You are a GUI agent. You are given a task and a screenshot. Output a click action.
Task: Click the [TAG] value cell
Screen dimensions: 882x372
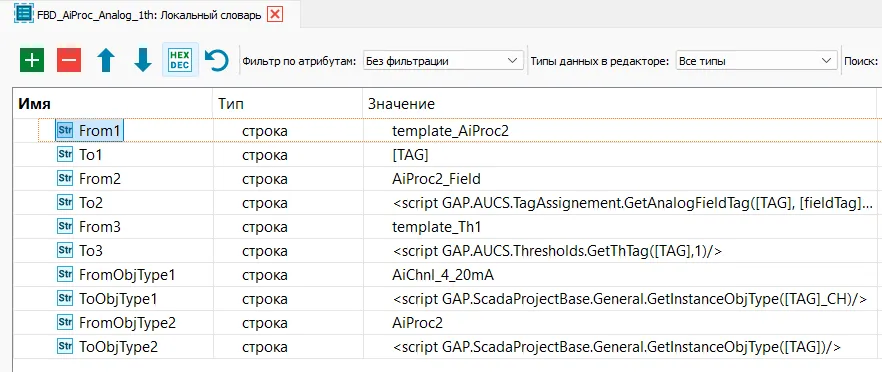click(410, 155)
